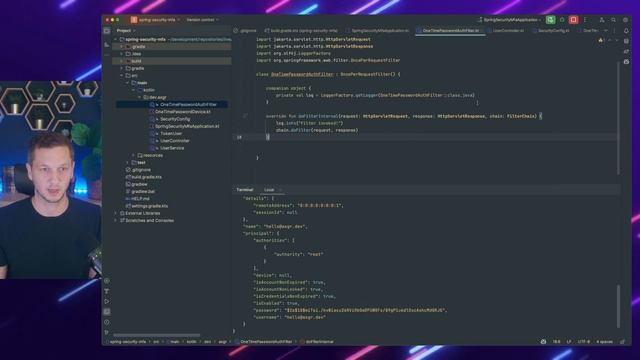Expand the test folder
This screenshot has height=360, width=640.
[127, 162]
